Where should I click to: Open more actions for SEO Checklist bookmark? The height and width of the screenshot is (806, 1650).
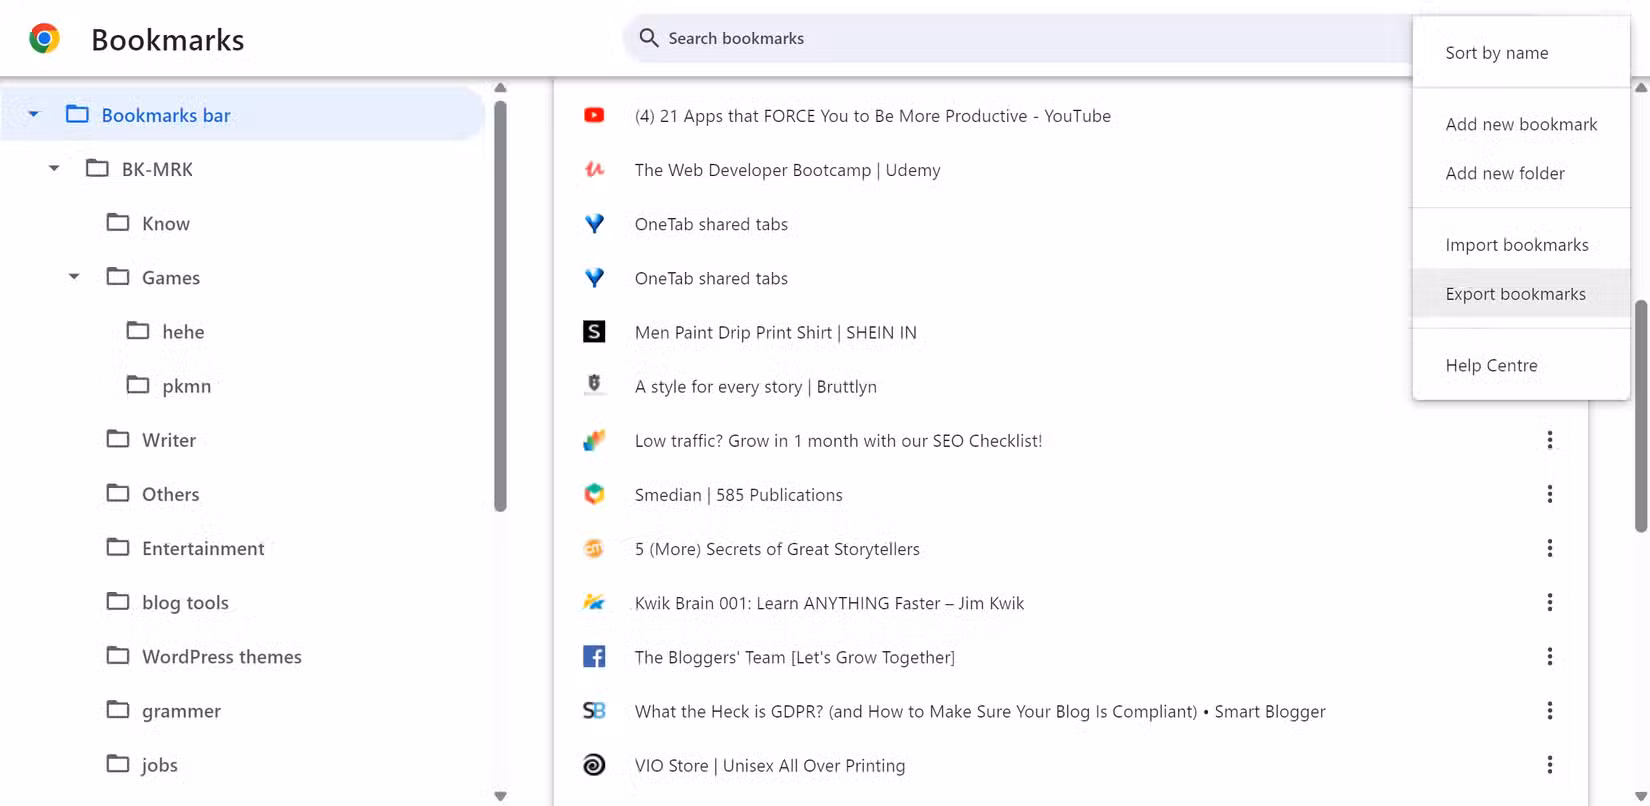point(1550,440)
